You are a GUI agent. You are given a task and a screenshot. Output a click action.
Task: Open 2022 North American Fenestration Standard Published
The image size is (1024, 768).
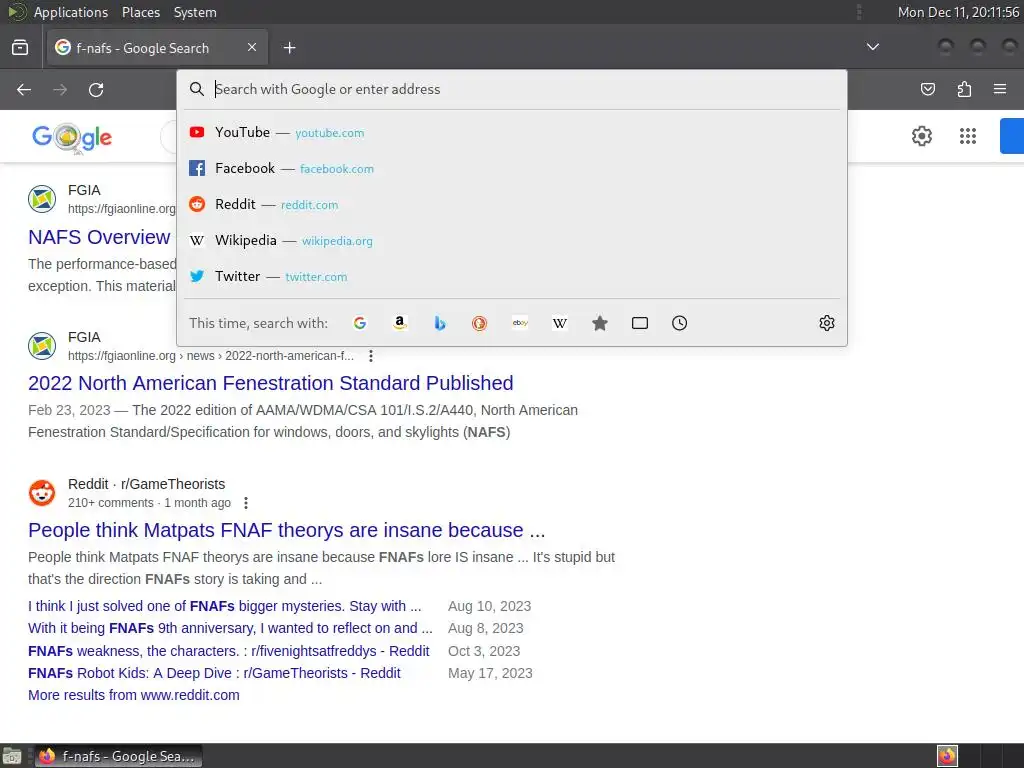click(x=270, y=383)
